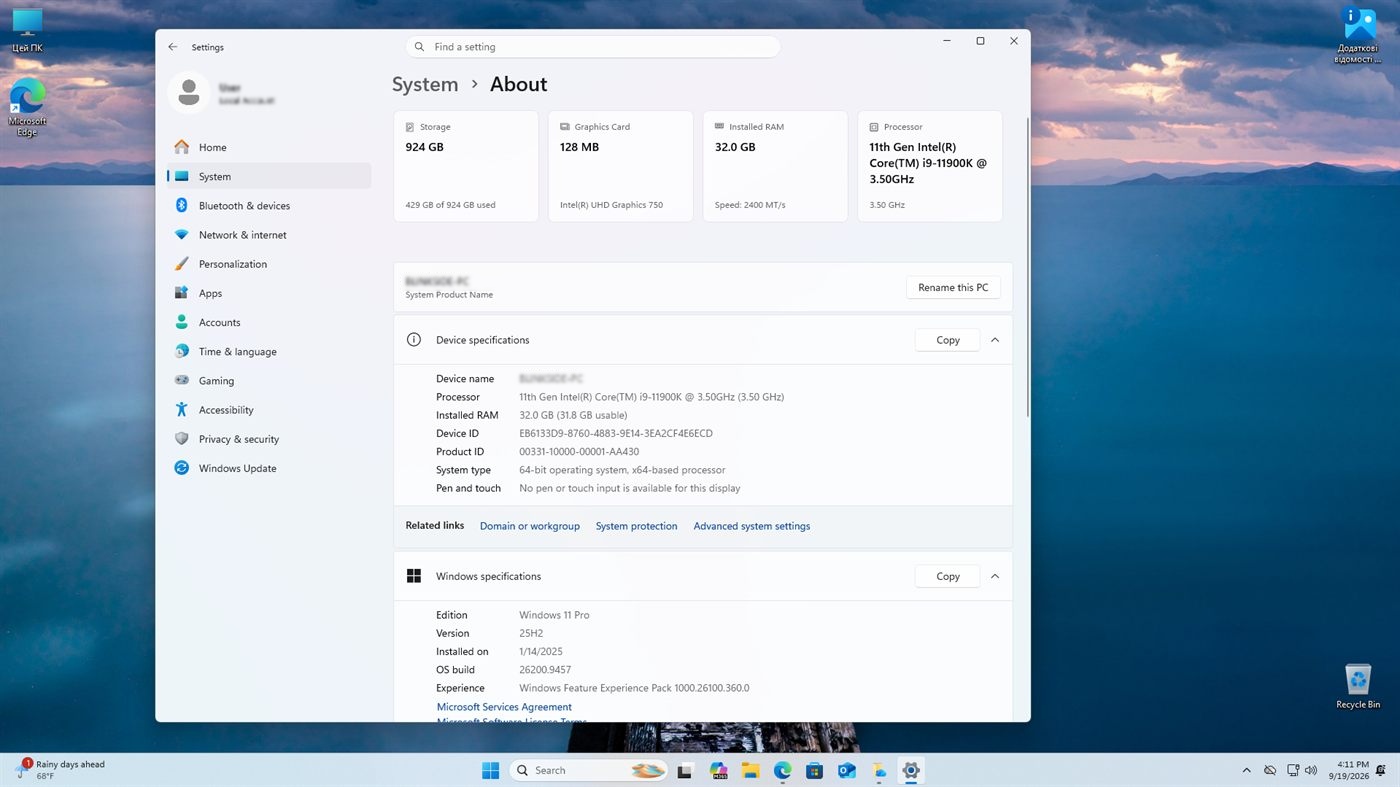Select the Цей ПК desktop icon
Viewport: 1400px width, 787px height.
pyautogui.click(x=27, y=30)
